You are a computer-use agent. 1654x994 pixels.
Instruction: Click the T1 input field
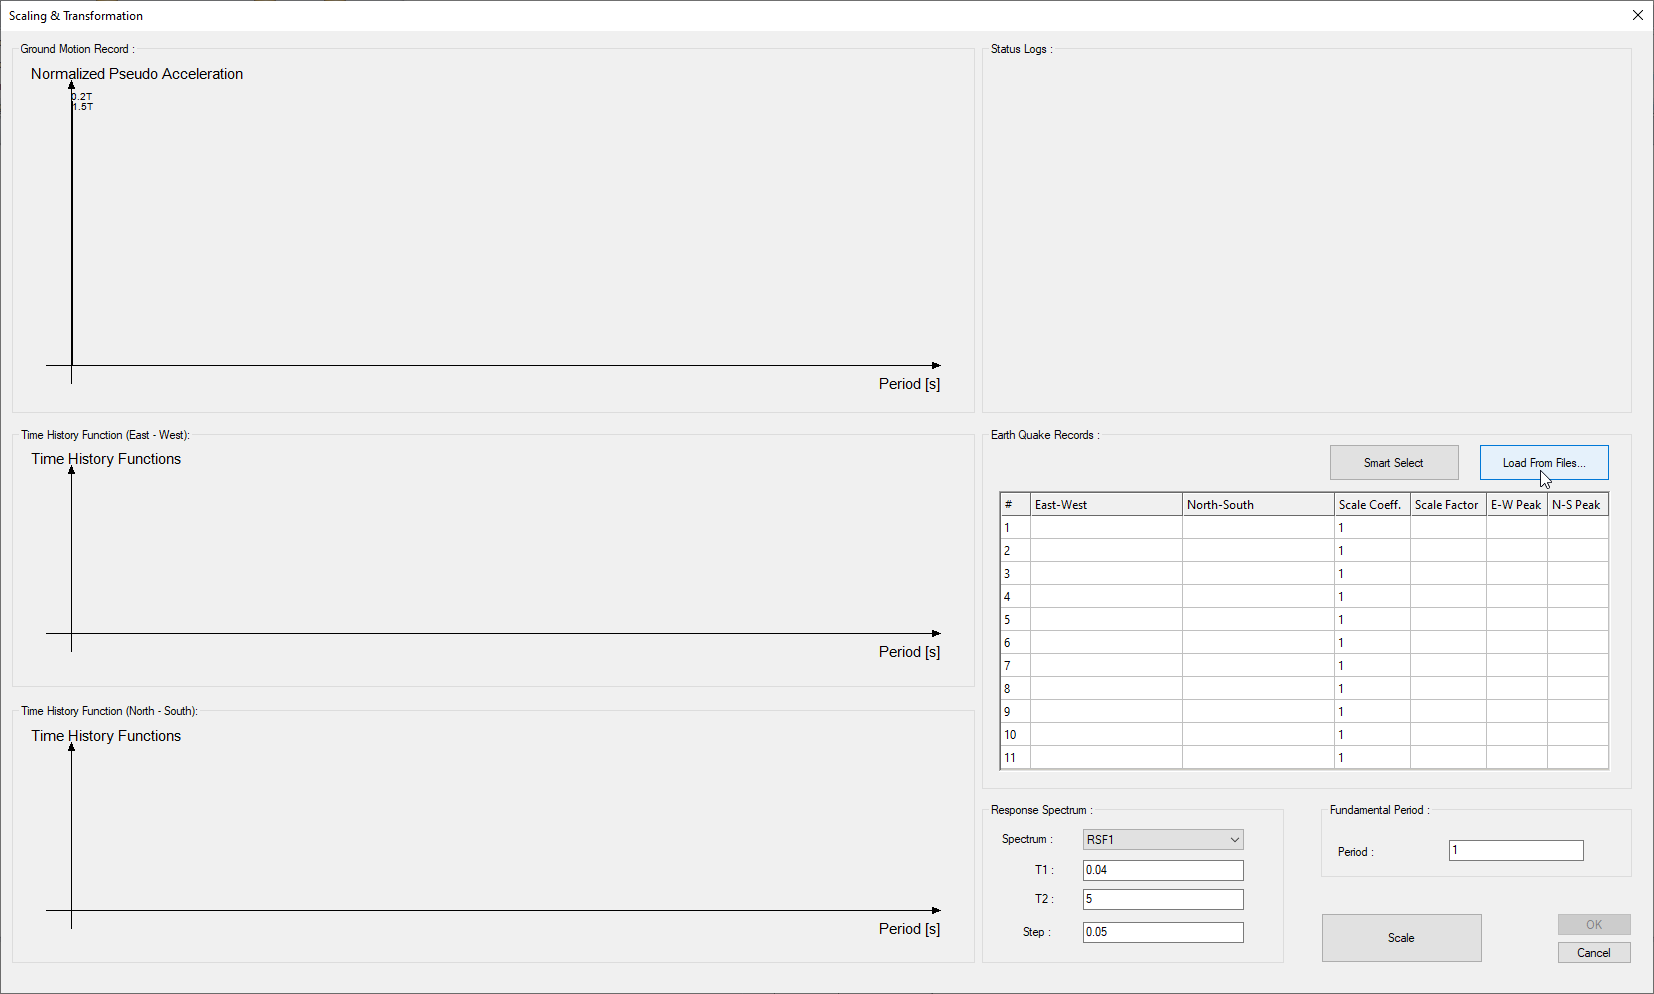click(1162, 870)
